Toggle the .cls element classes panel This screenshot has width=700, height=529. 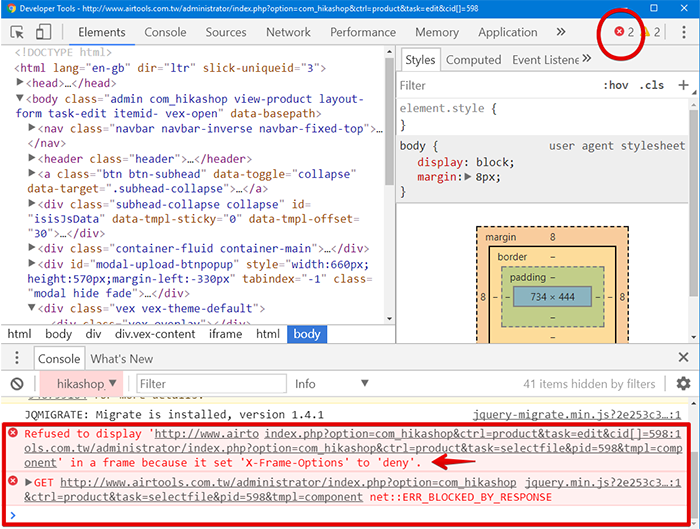coord(652,86)
